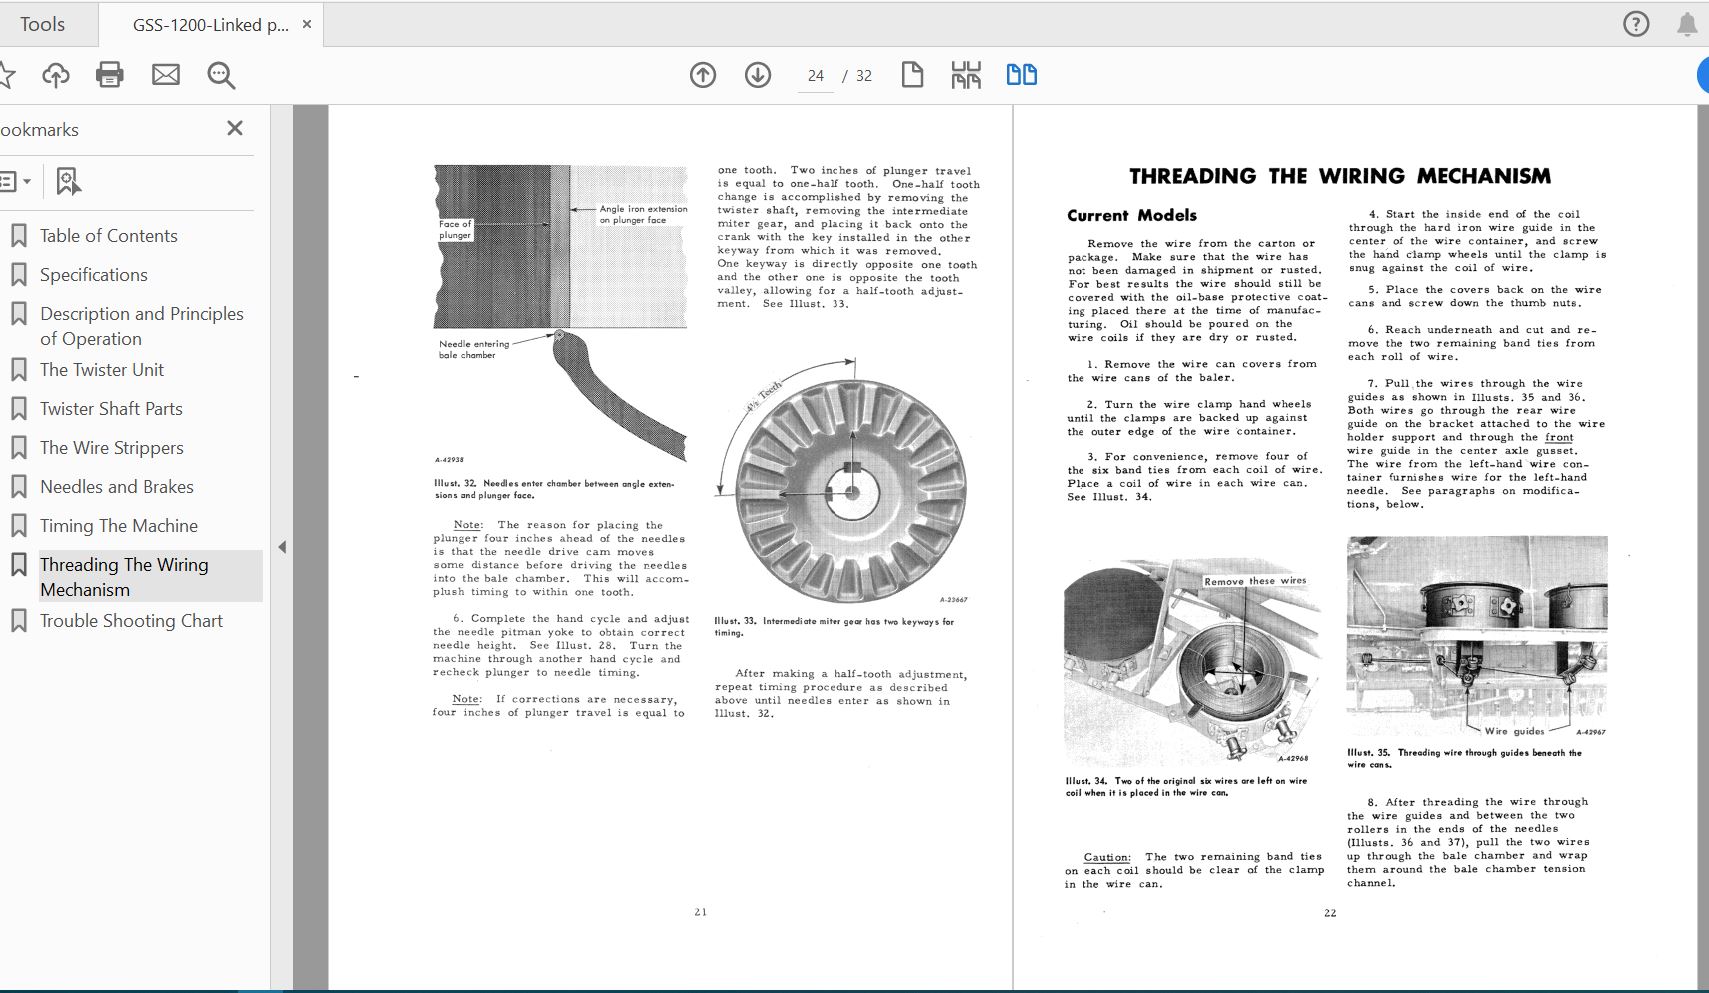Select the single page view icon
This screenshot has height=993, width=1709.
pos(912,75)
